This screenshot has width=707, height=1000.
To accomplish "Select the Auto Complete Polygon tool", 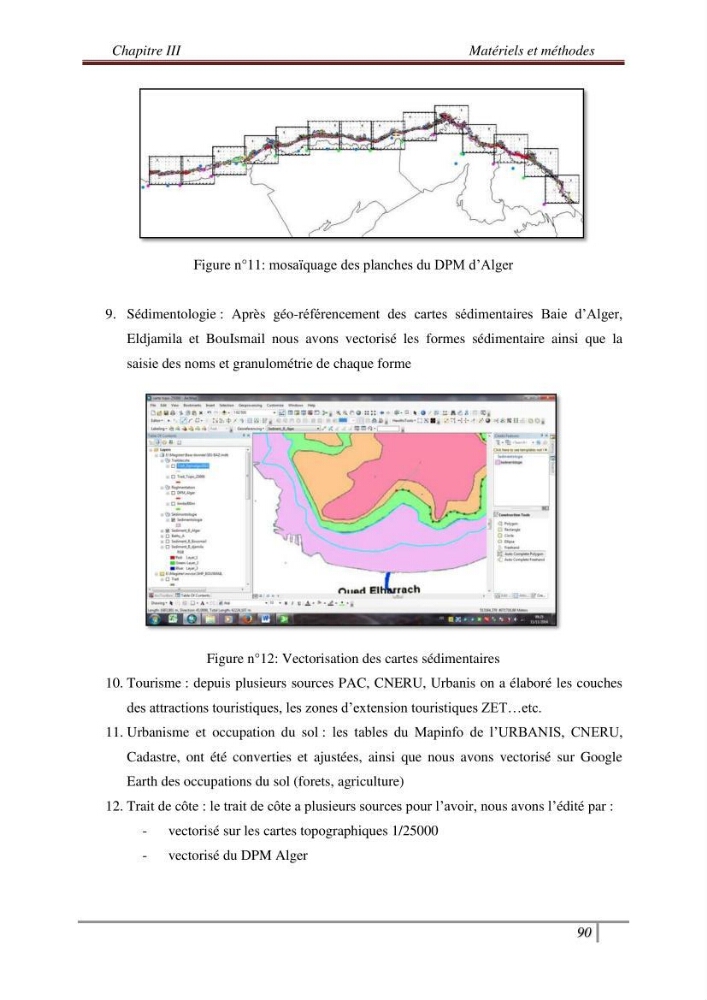I will [x=520, y=554].
